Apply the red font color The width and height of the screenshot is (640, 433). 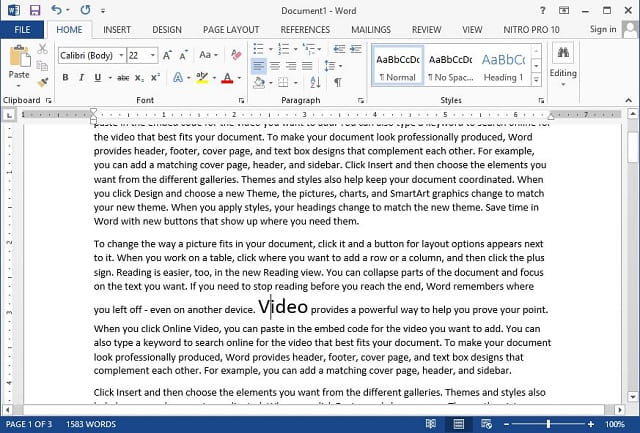(227, 77)
